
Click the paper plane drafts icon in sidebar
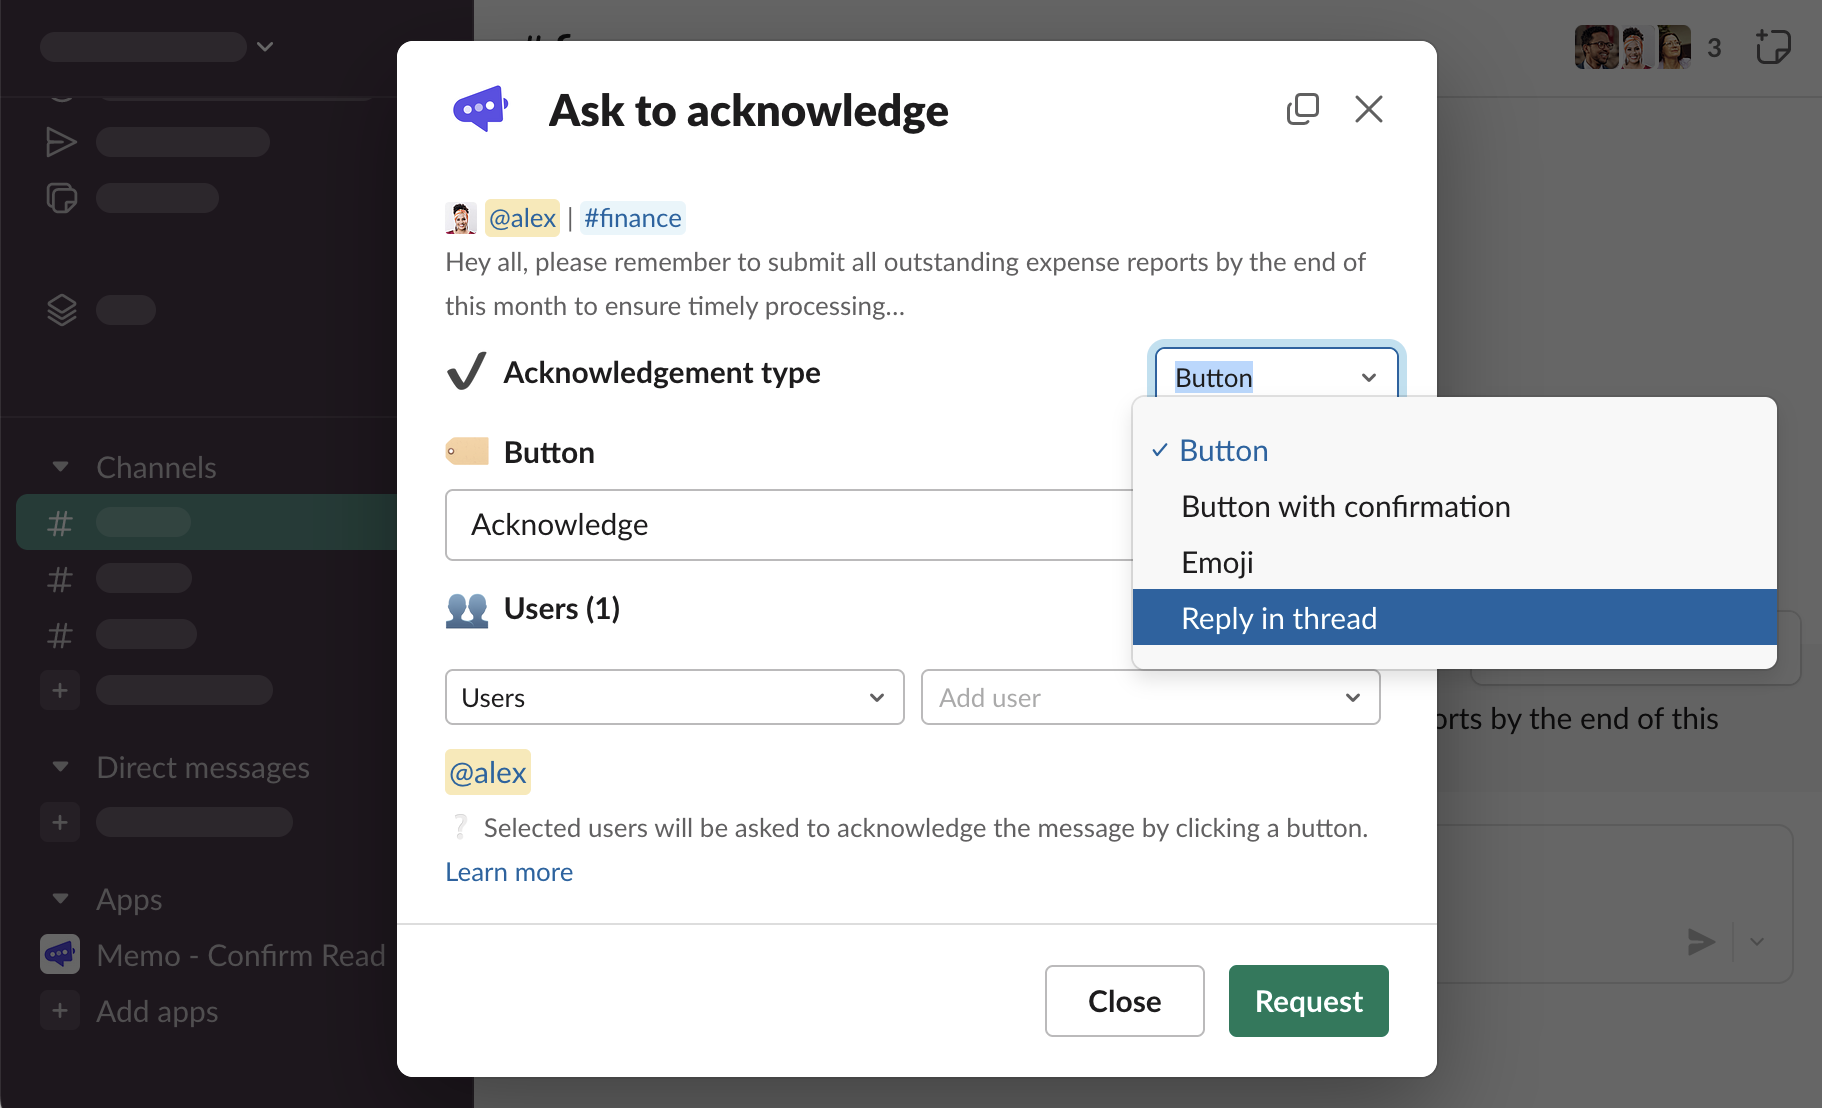(x=61, y=142)
